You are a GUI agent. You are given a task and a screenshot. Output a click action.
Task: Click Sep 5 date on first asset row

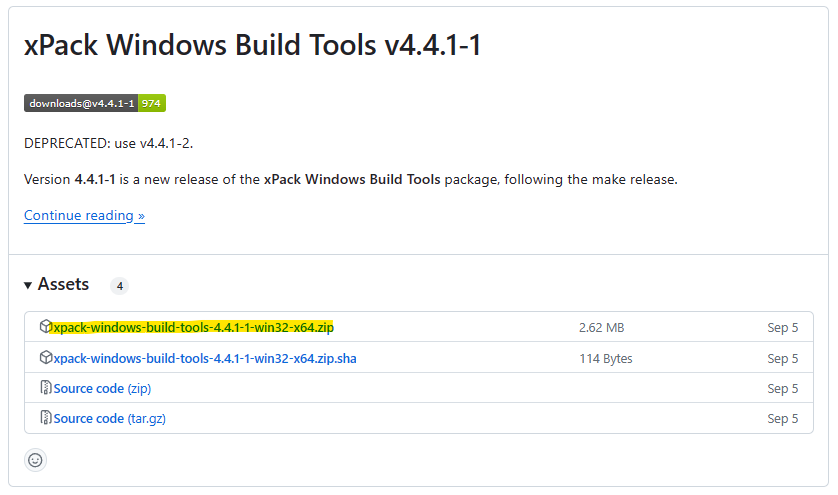[782, 328]
